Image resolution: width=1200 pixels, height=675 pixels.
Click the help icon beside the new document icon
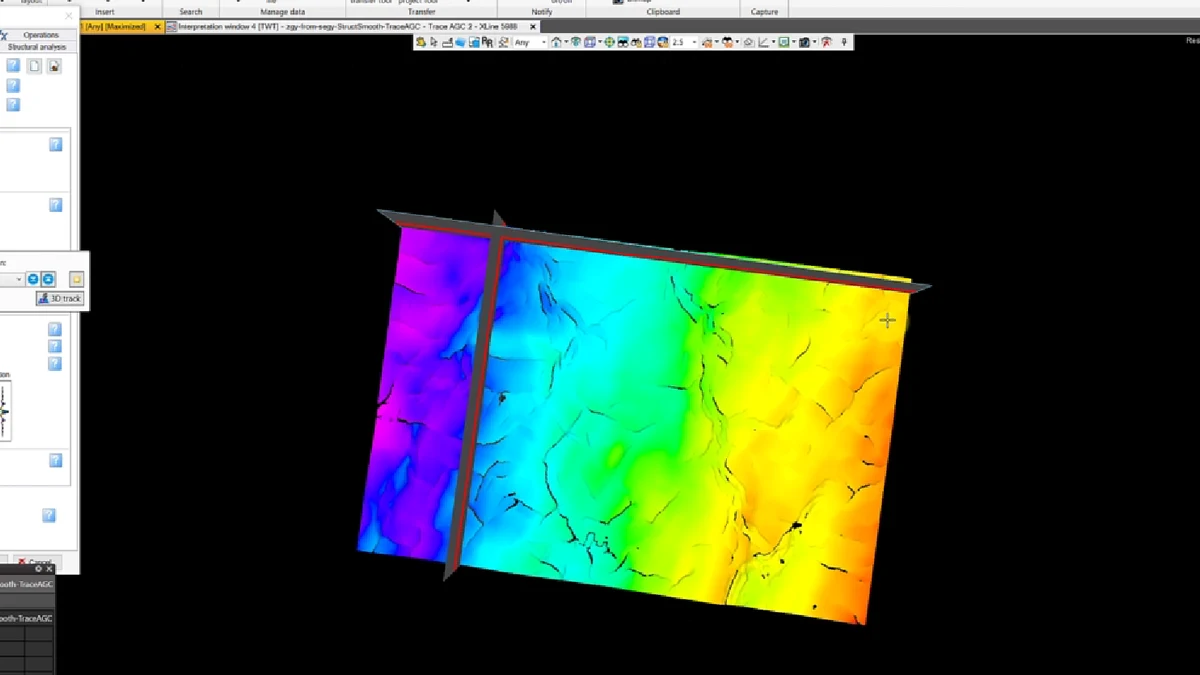(x=13, y=66)
